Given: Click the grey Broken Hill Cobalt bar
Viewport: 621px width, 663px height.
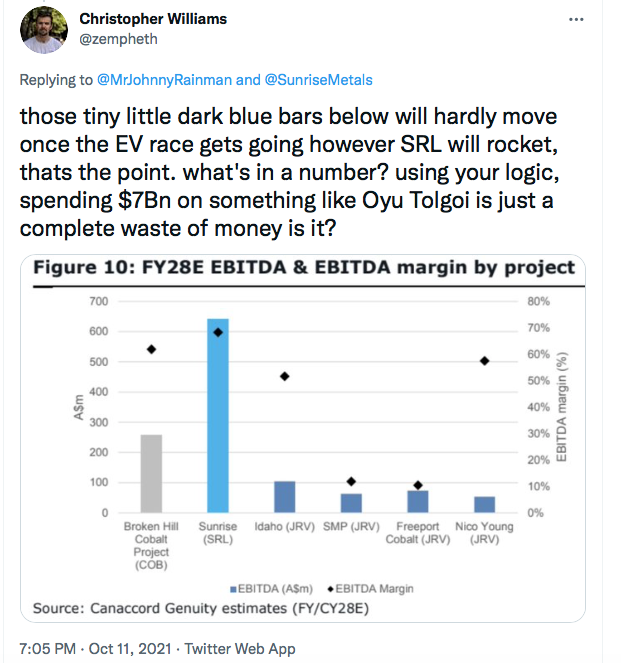Looking at the screenshot, I should coord(151,474).
